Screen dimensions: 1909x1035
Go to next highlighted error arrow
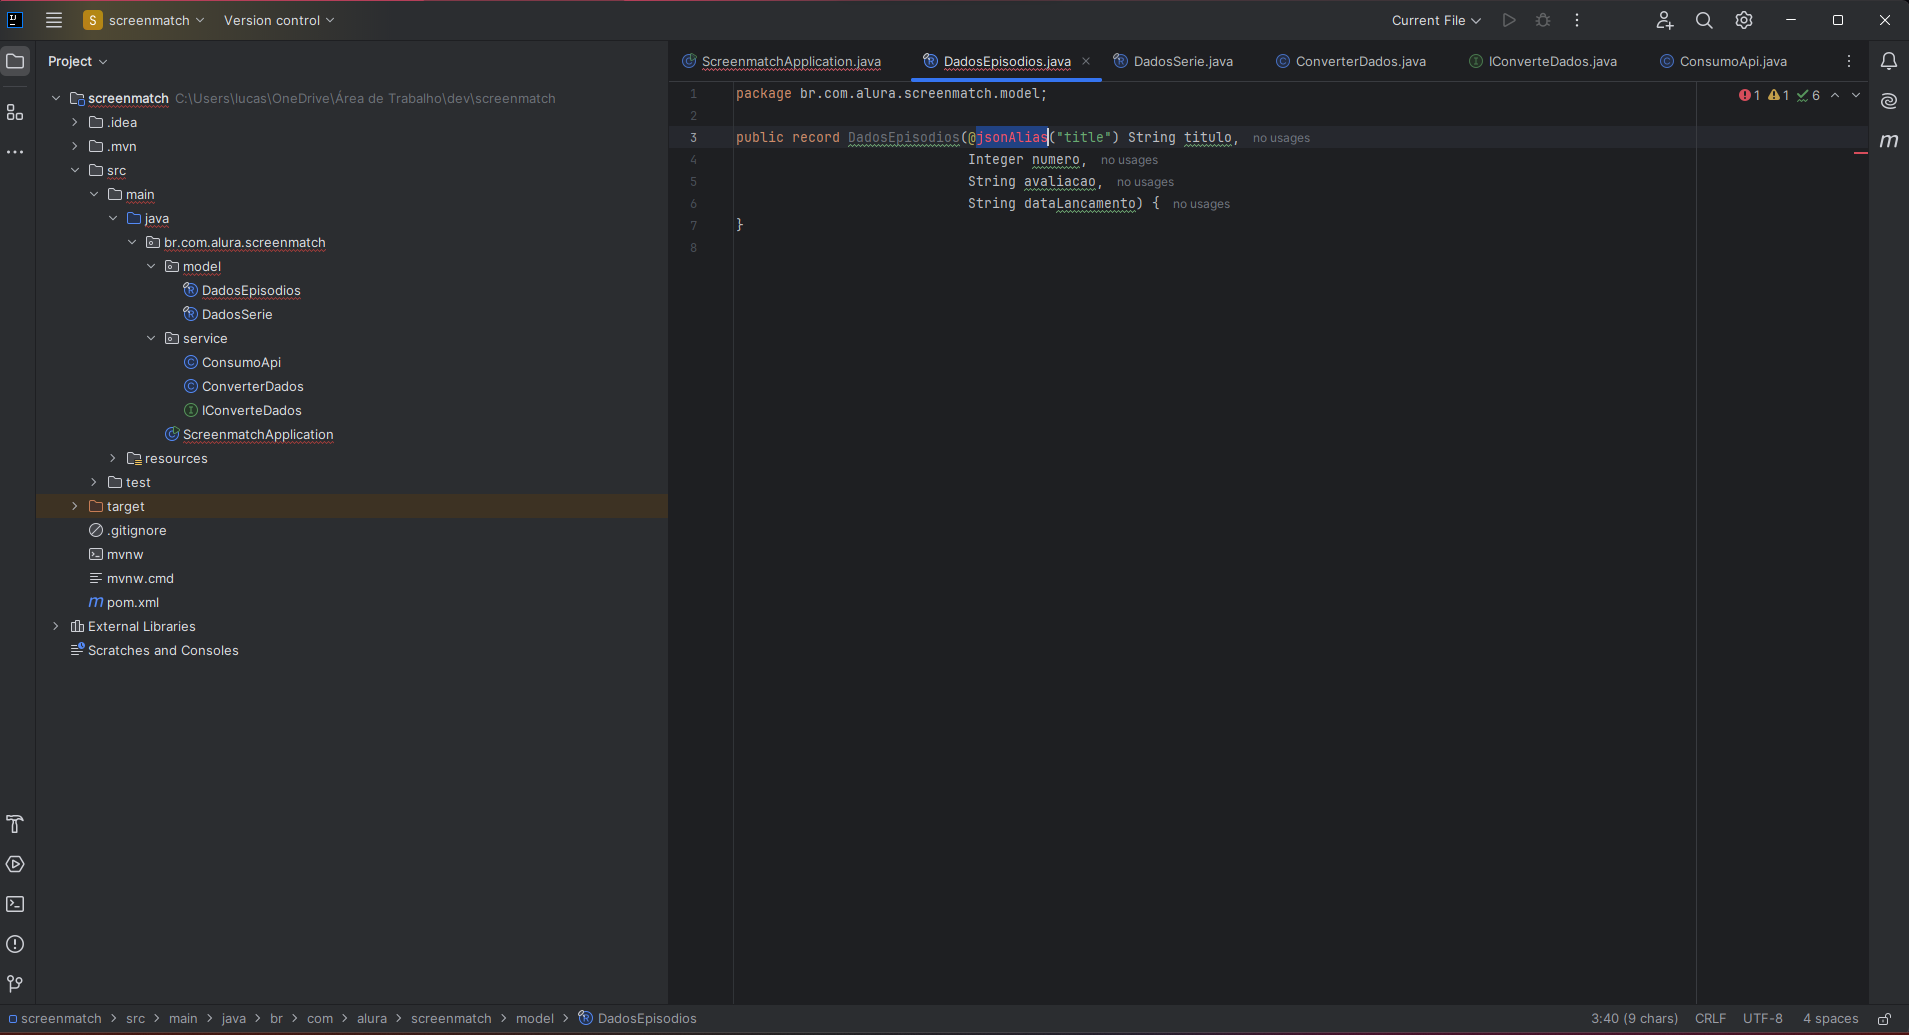tap(1856, 95)
